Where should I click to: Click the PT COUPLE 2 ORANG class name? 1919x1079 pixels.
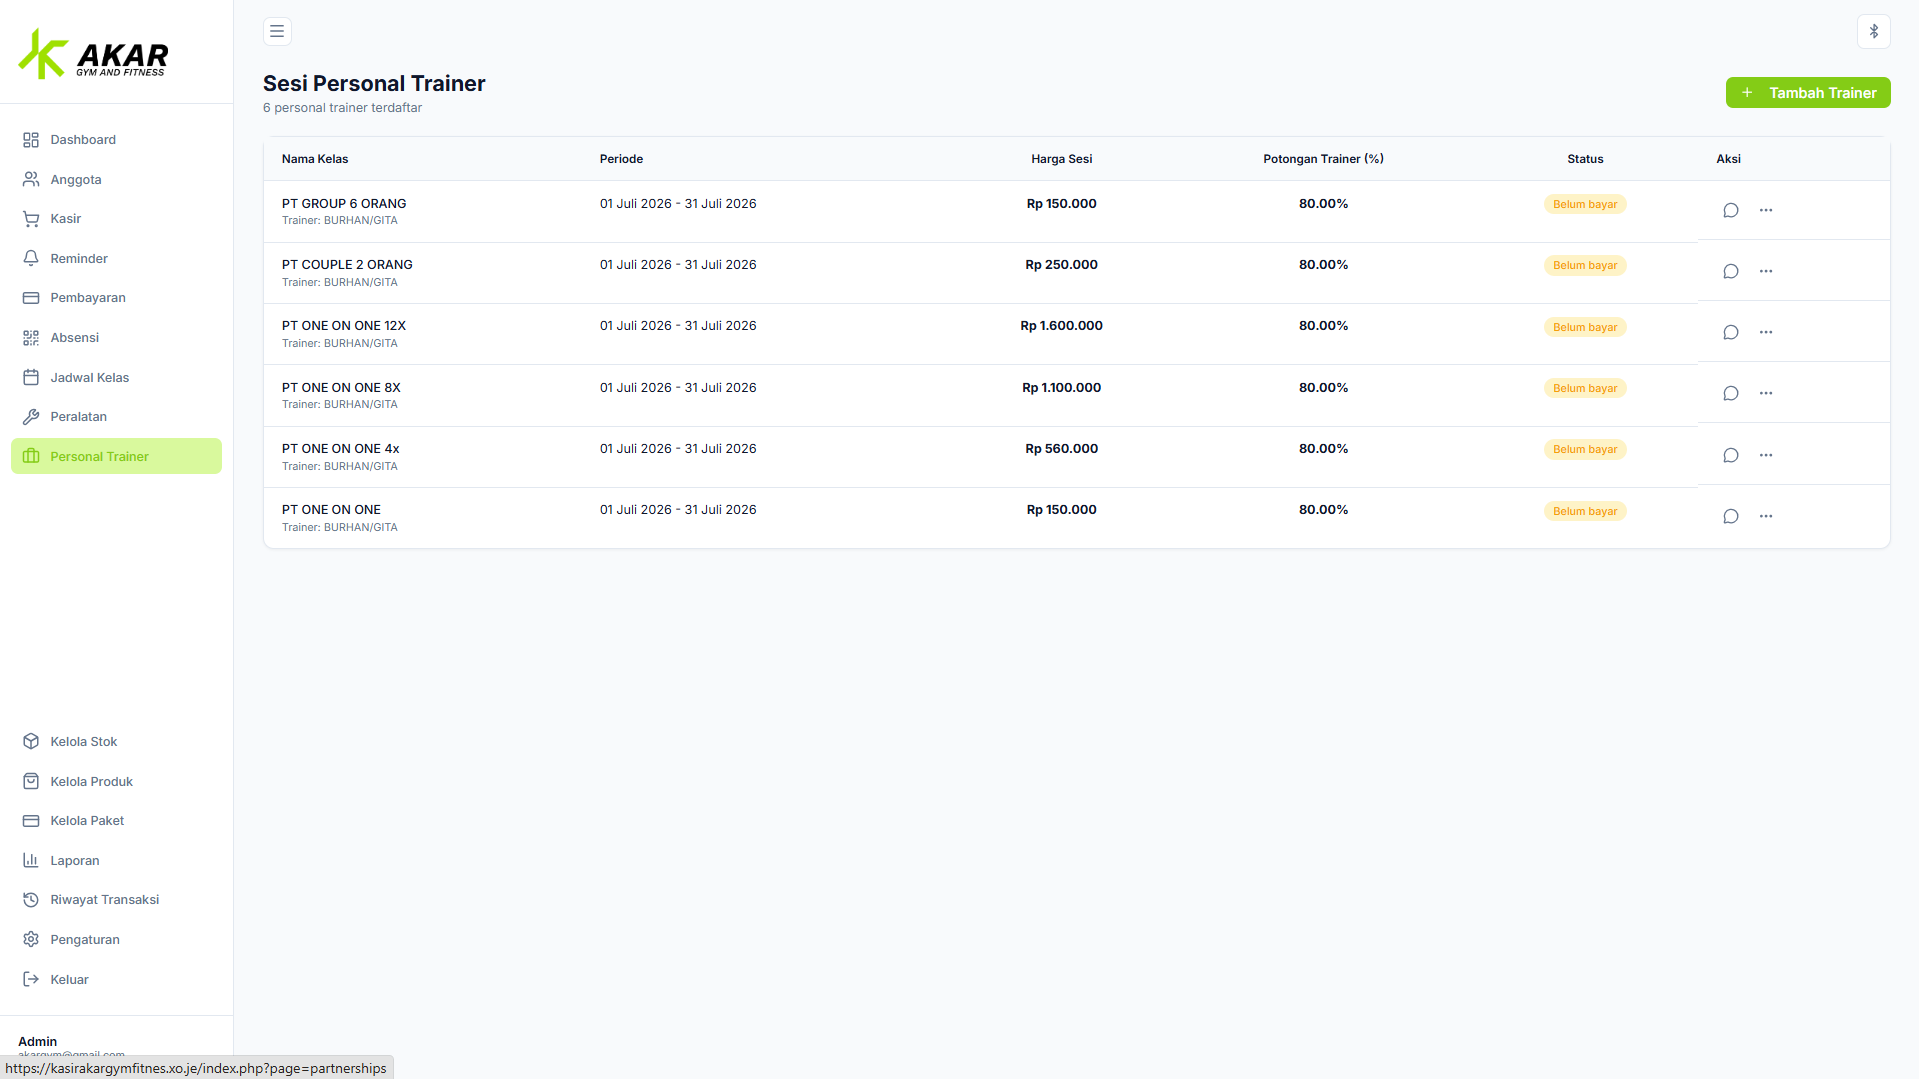click(x=347, y=265)
